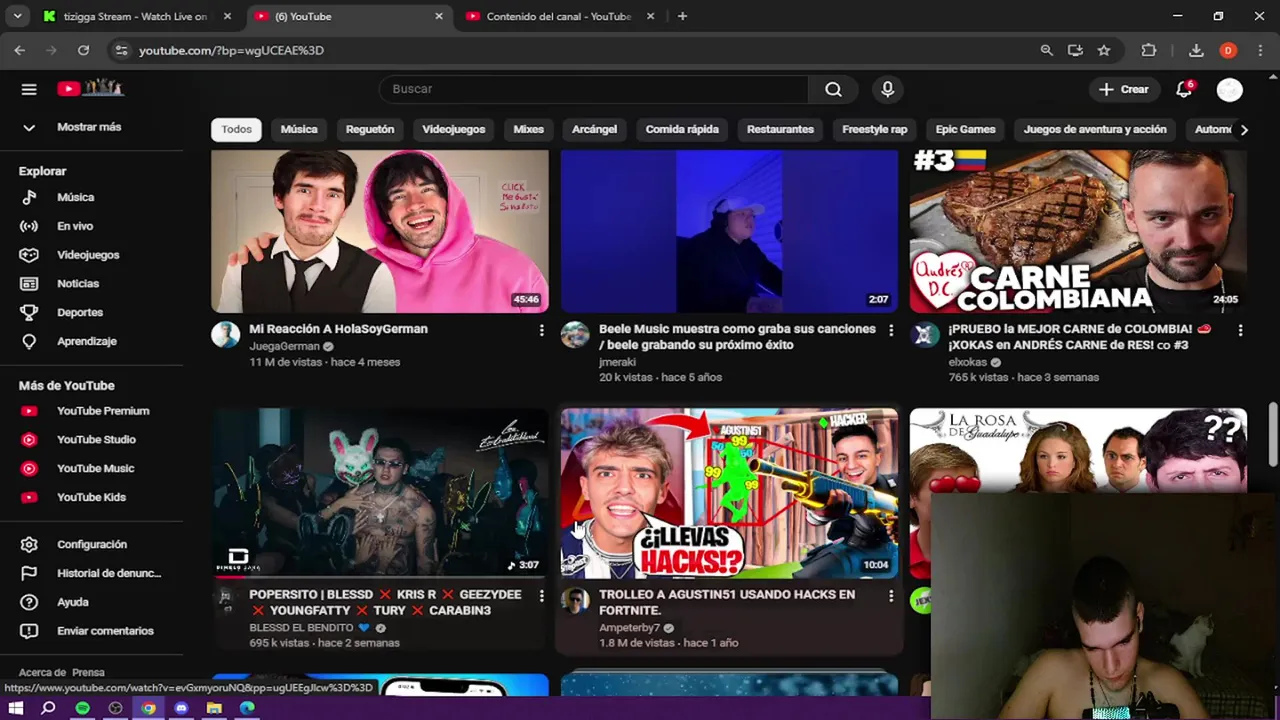Image resolution: width=1280 pixels, height=720 pixels.
Task: Open Windows taskbar search
Action: [48, 708]
